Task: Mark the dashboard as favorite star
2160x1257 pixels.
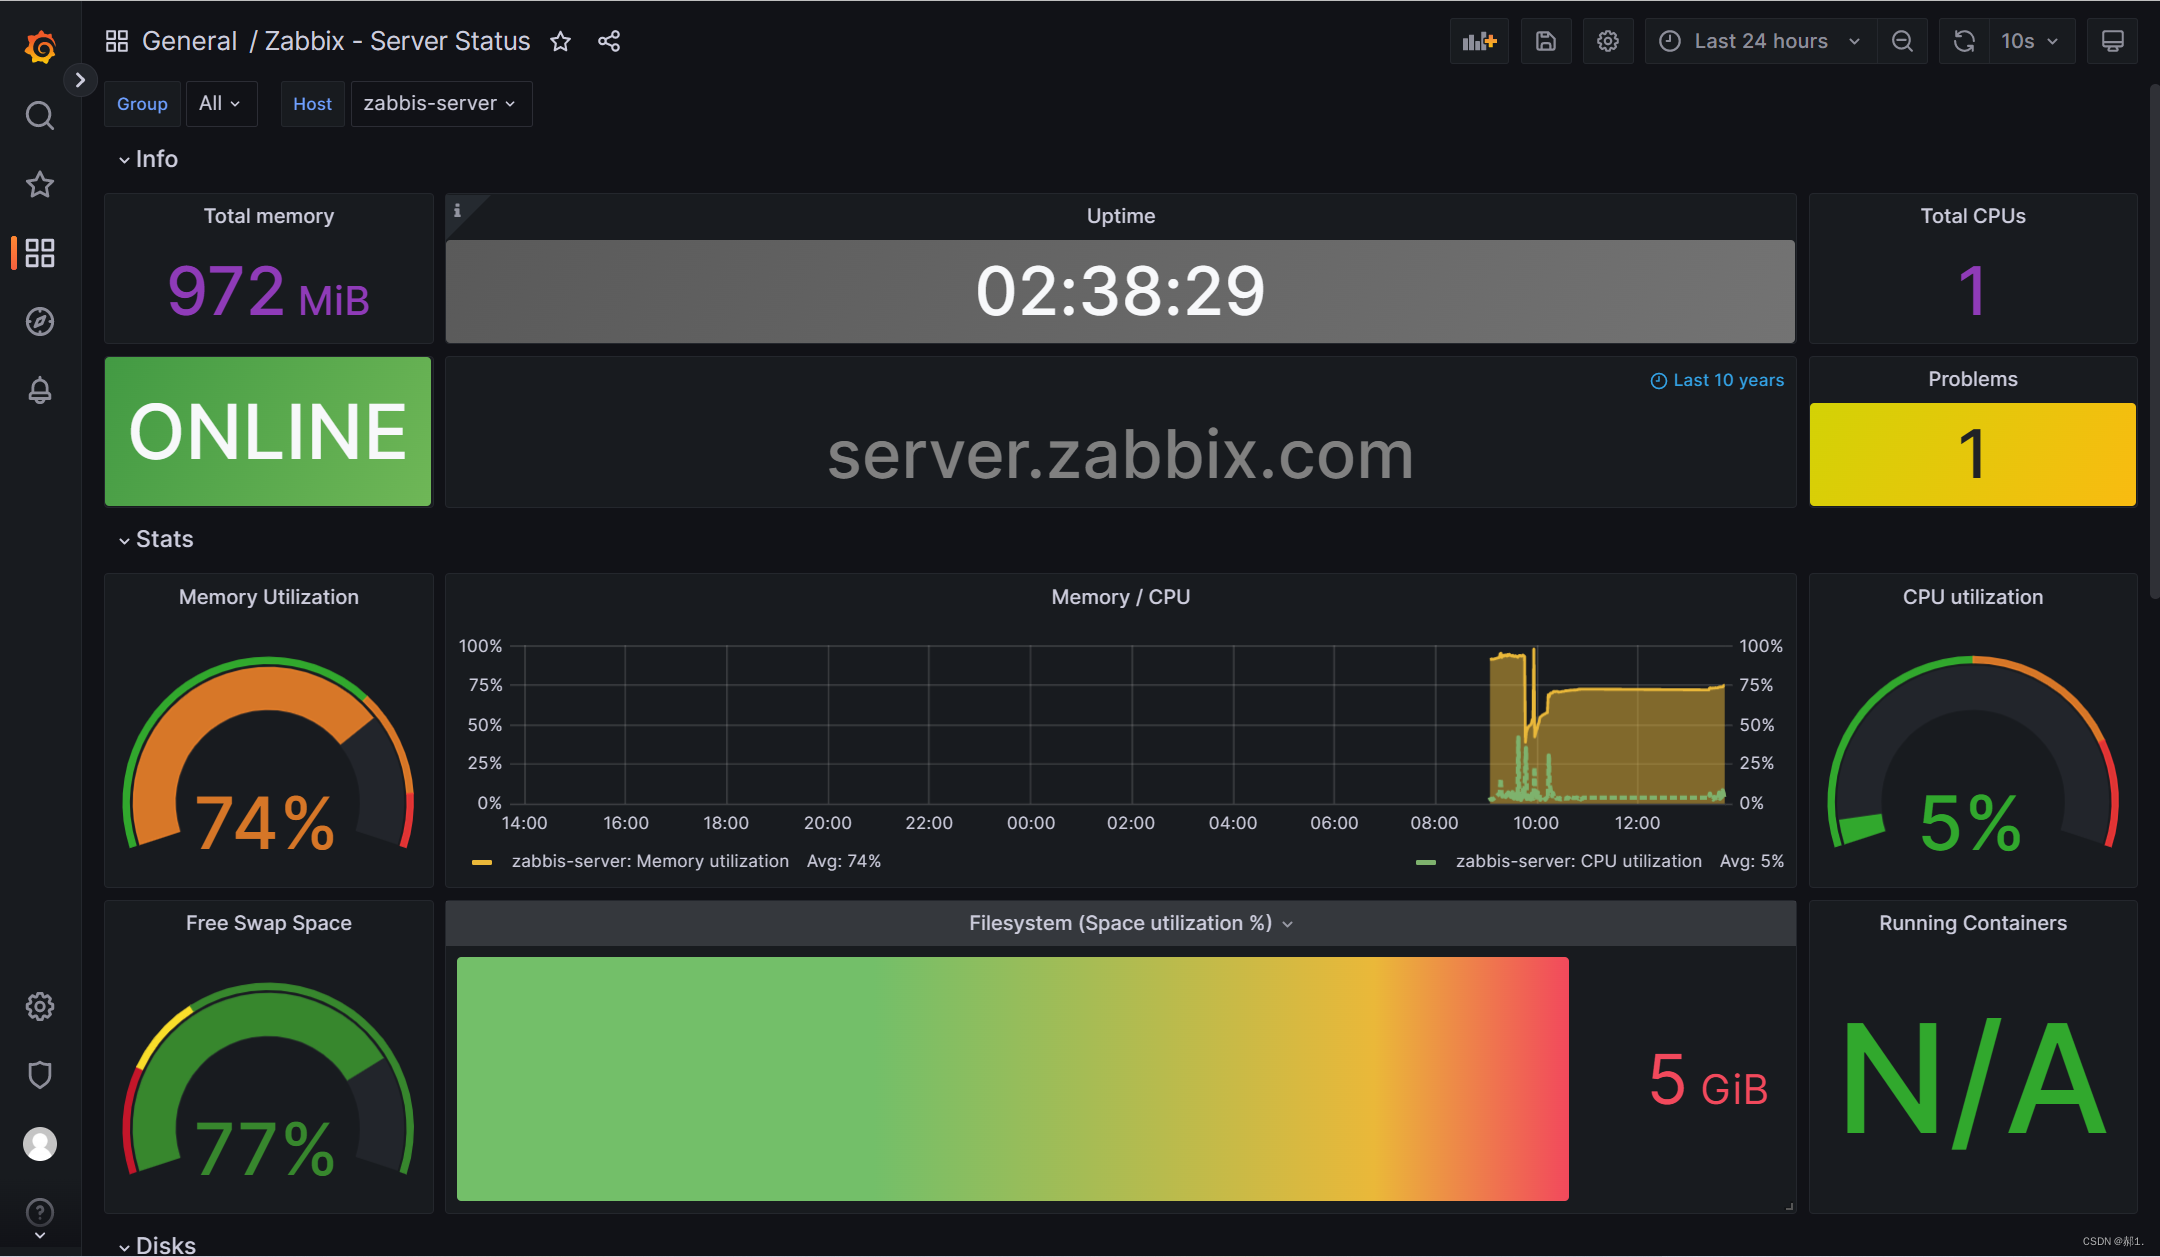Action: [560, 41]
